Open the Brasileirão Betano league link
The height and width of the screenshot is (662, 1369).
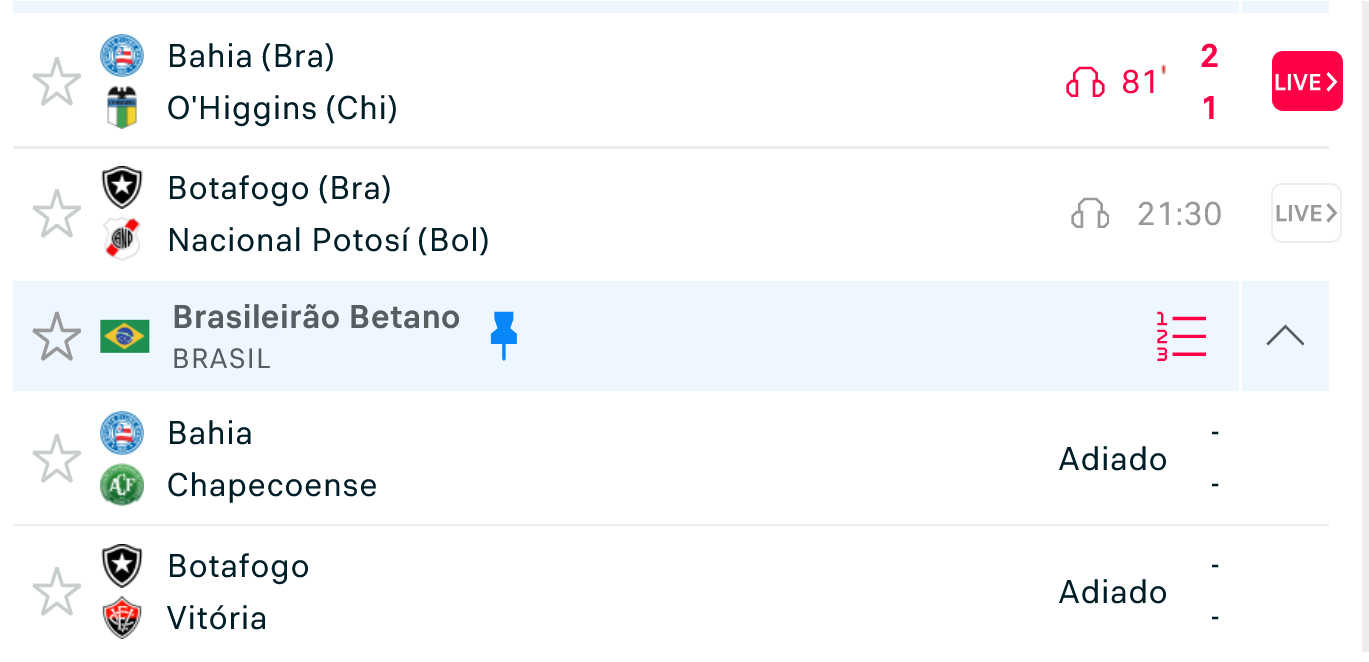pyautogui.click(x=316, y=318)
